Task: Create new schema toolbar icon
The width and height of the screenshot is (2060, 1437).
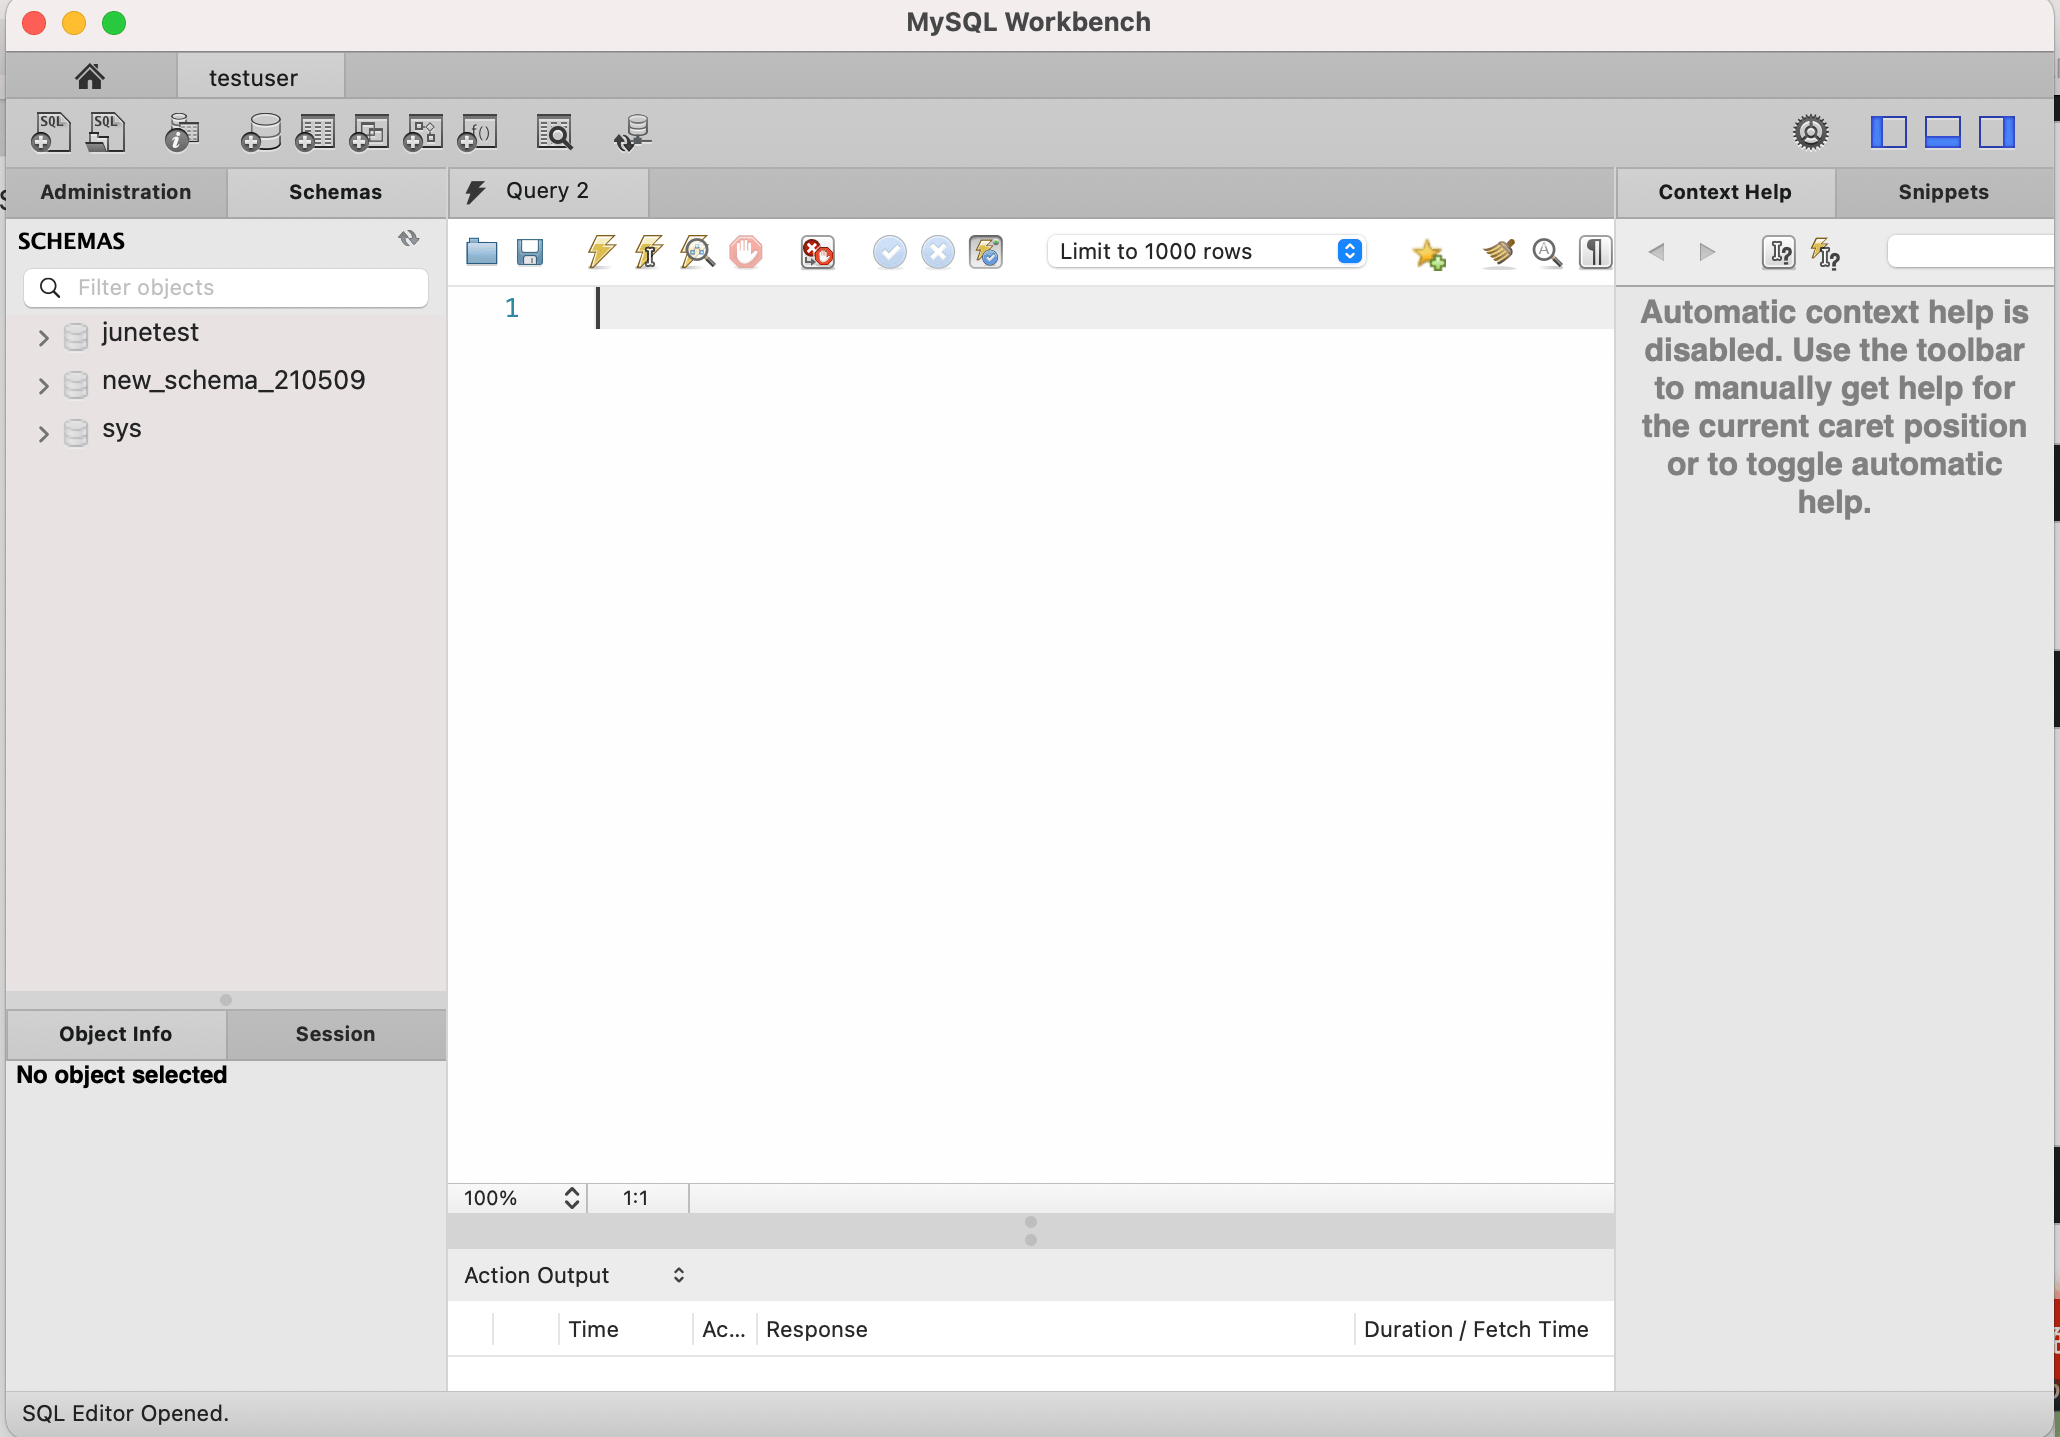Action: (x=261, y=132)
